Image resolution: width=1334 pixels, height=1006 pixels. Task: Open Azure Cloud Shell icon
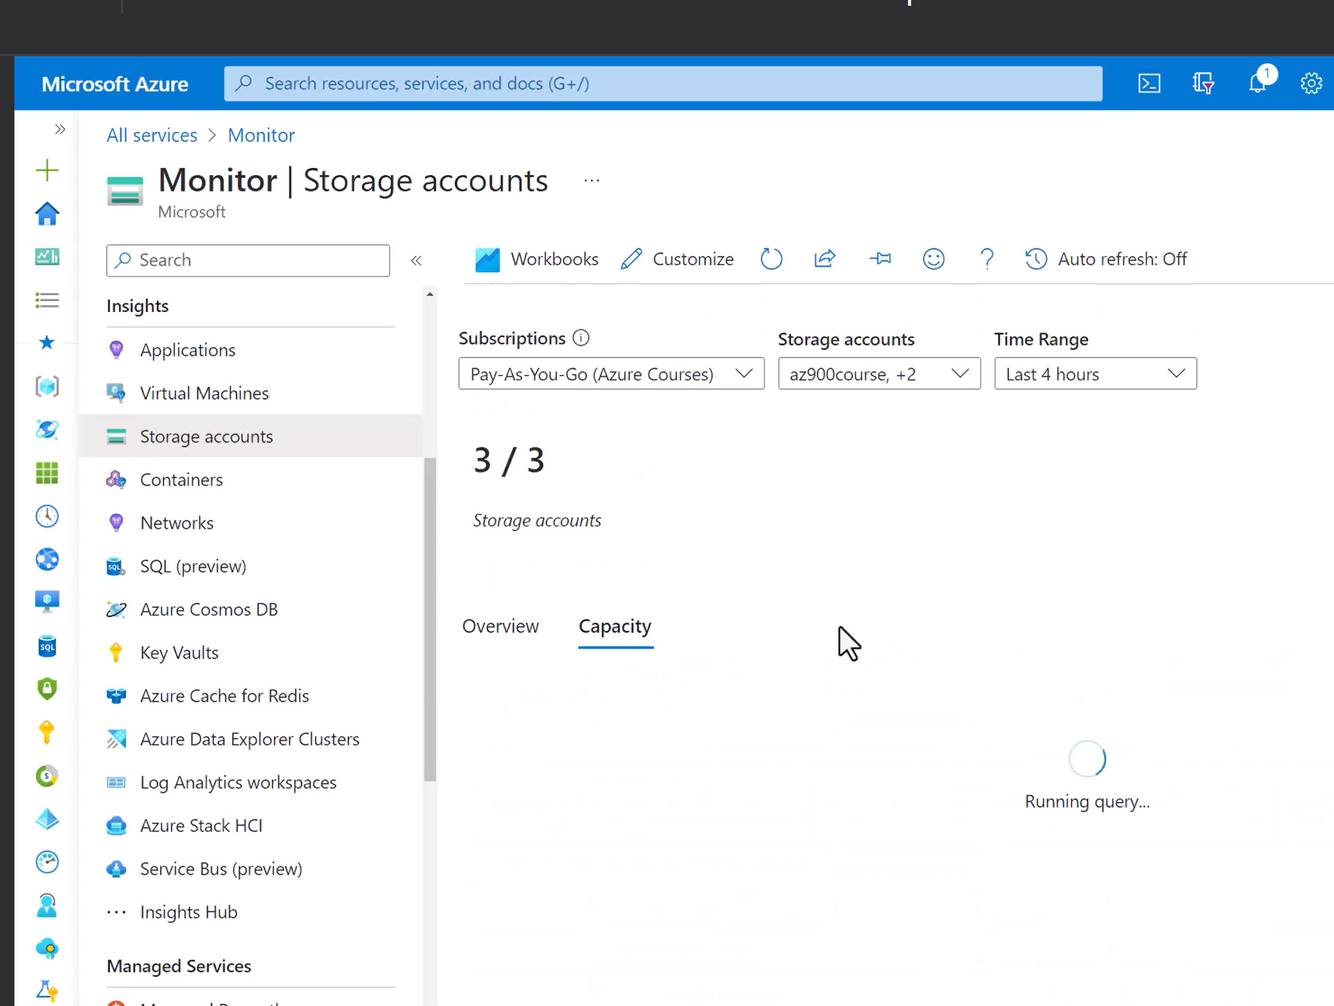pyautogui.click(x=1149, y=84)
